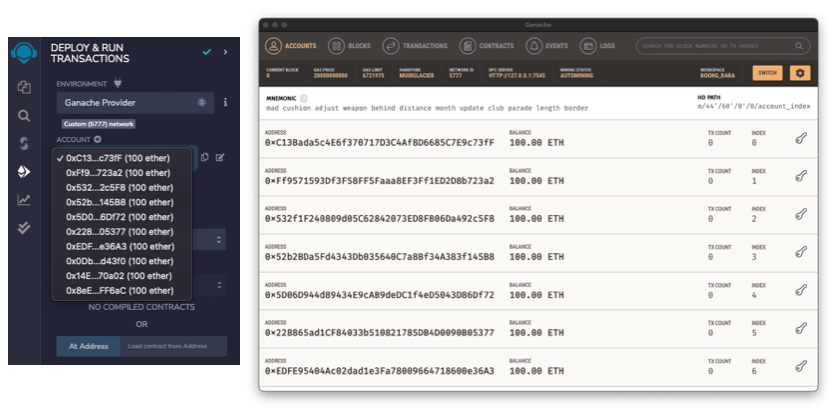Click address 0x228865ad1CF84033b510821785DB4D0090B05377
Image resolution: width=833 pixels, height=413 pixels.
(x=379, y=333)
